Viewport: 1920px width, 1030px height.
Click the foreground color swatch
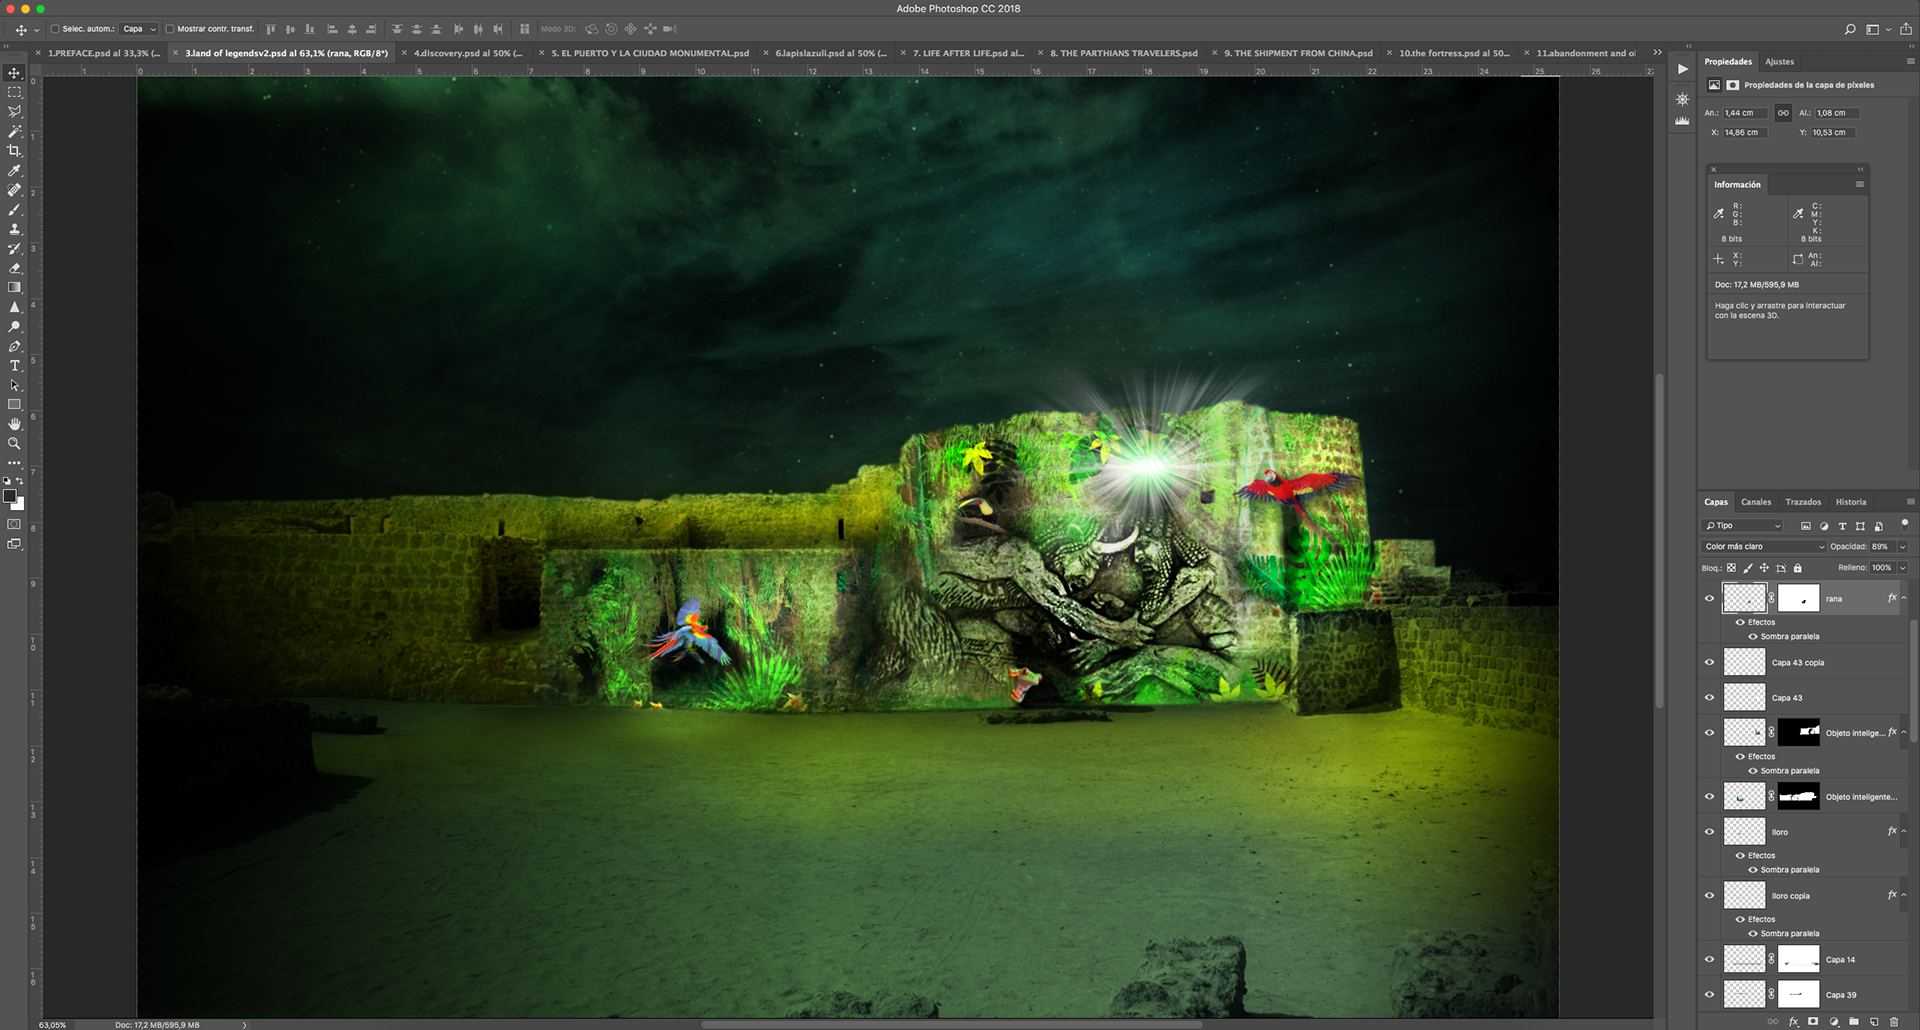tap(9, 496)
